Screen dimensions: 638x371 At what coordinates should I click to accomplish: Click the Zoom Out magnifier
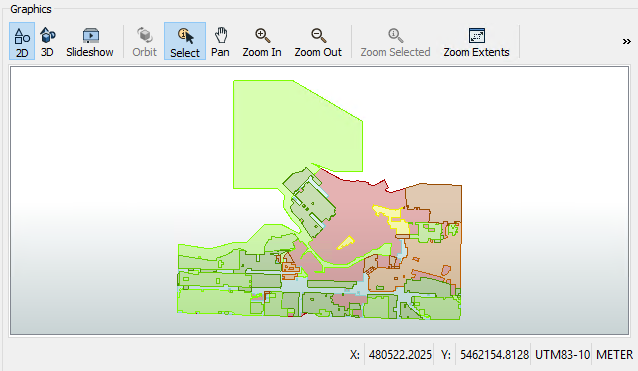coord(318,41)
